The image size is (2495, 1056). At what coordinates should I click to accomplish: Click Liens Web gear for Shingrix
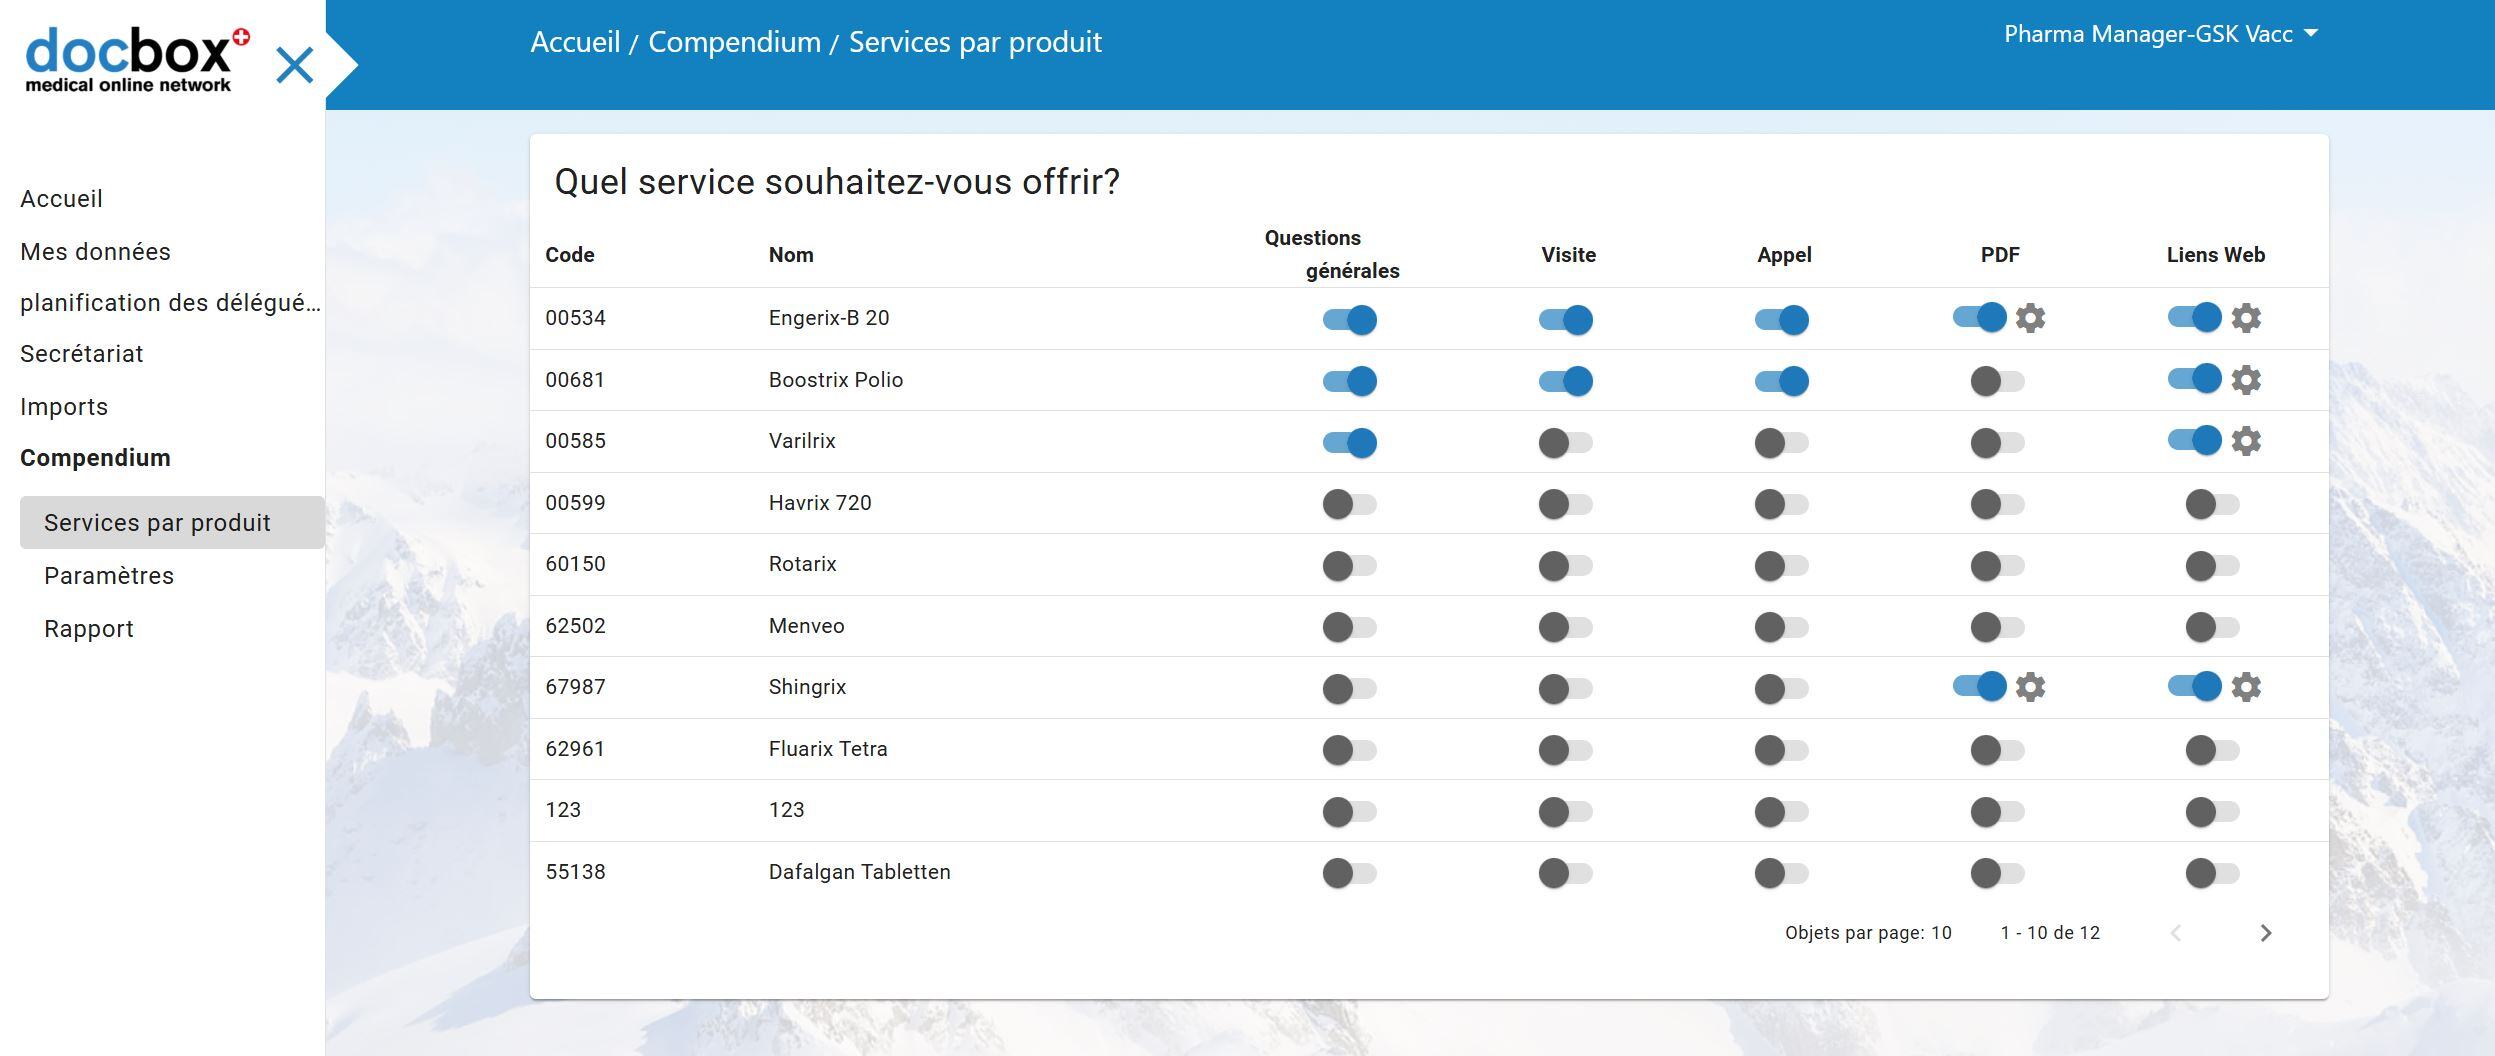[2246, 687]
